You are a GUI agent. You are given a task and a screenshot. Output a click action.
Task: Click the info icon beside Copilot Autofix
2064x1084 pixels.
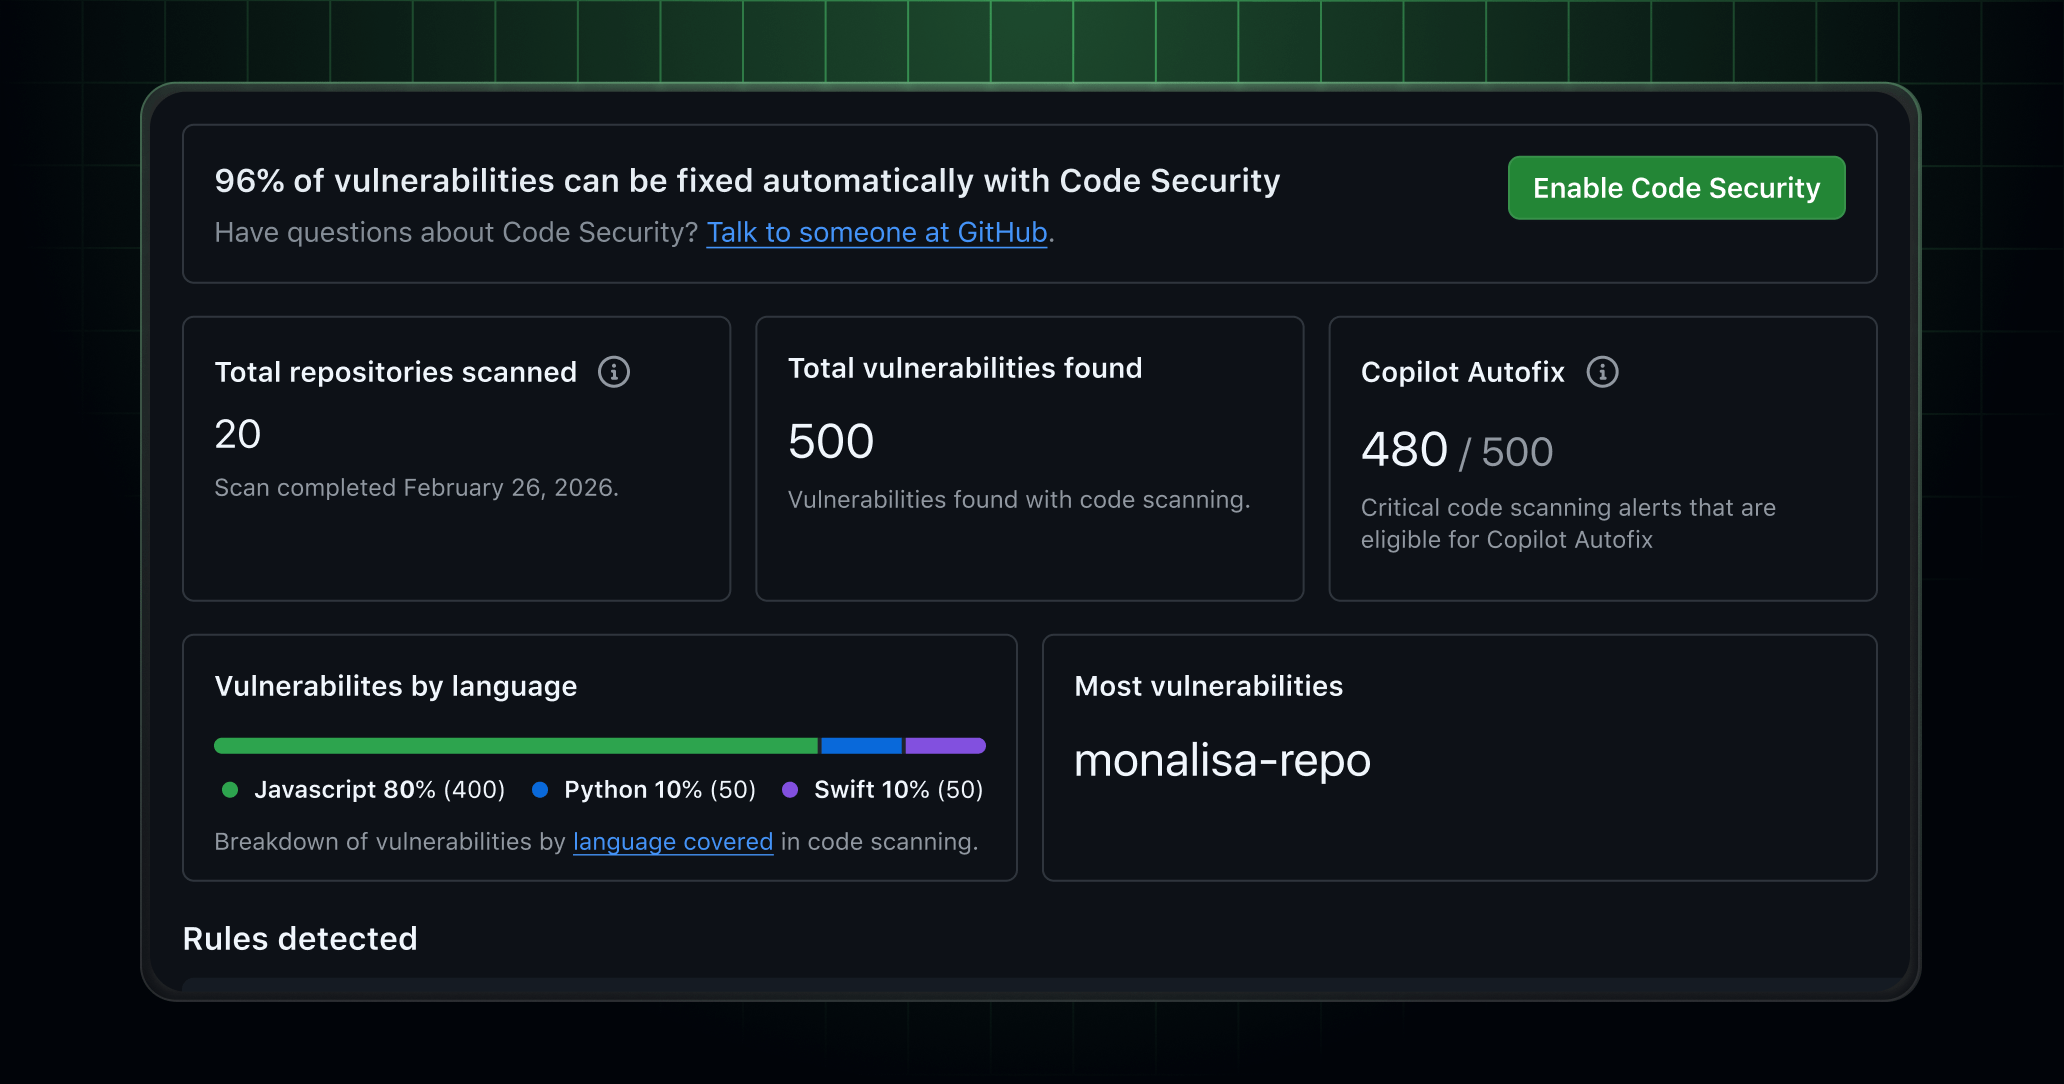[1603, 371]
